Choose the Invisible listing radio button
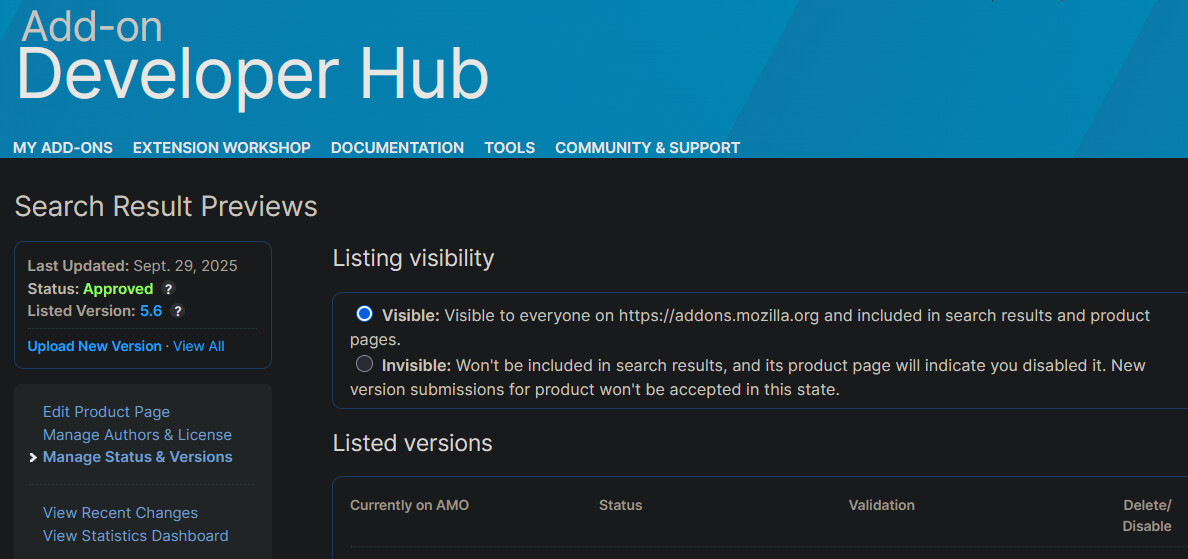Image resolution: width=1188 pixels, height=559 pixels. pyautogui.click(x=364, y=364)
